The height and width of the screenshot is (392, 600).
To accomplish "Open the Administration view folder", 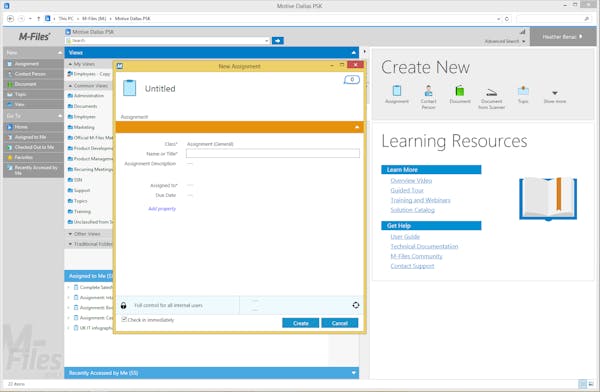I will pyautogui.click(x=86, y=96).
